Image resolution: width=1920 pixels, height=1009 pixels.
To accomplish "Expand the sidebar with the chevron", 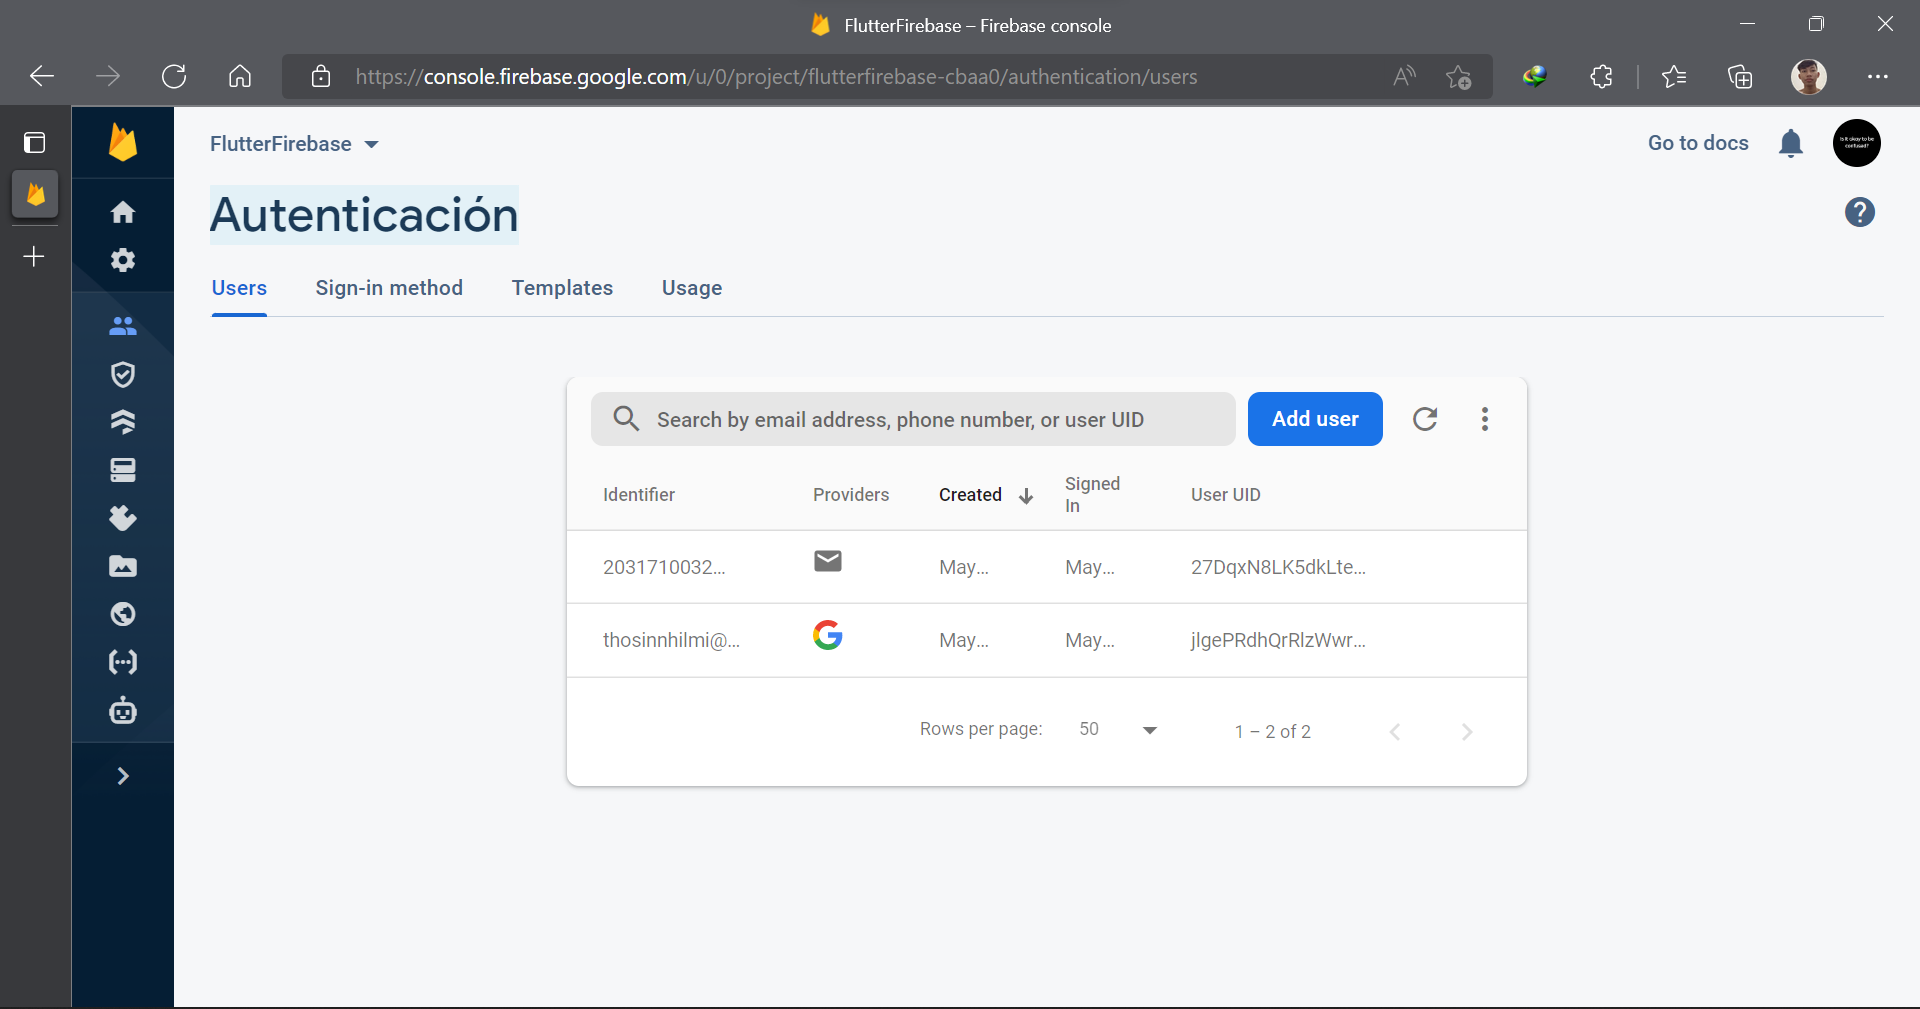I will pyautogui.click(x=122, y=775).
